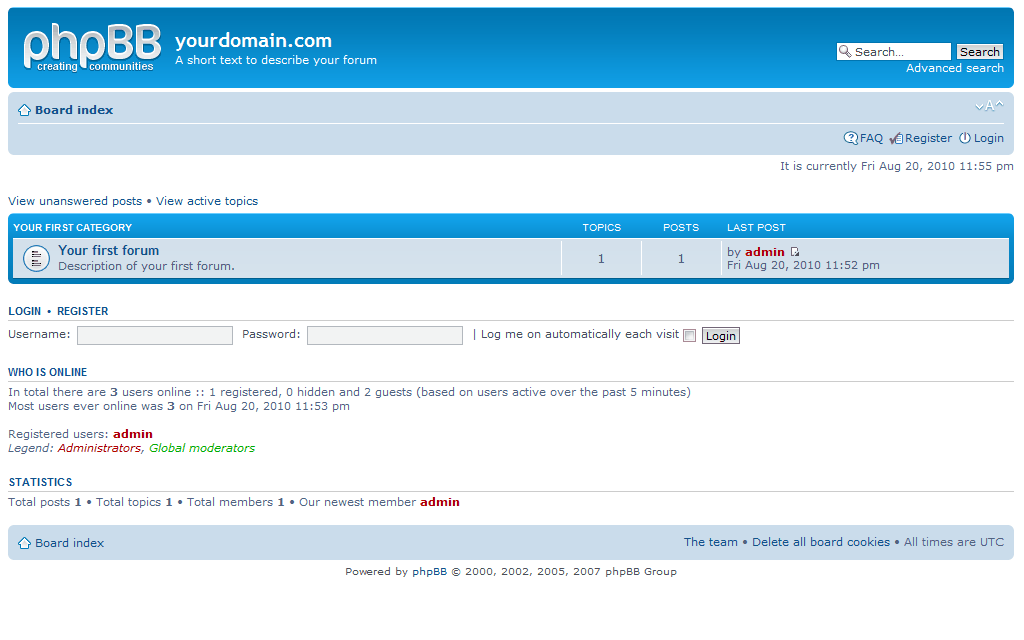
Task: Open Login link in top navigation
Action: [x=988, y=138]
